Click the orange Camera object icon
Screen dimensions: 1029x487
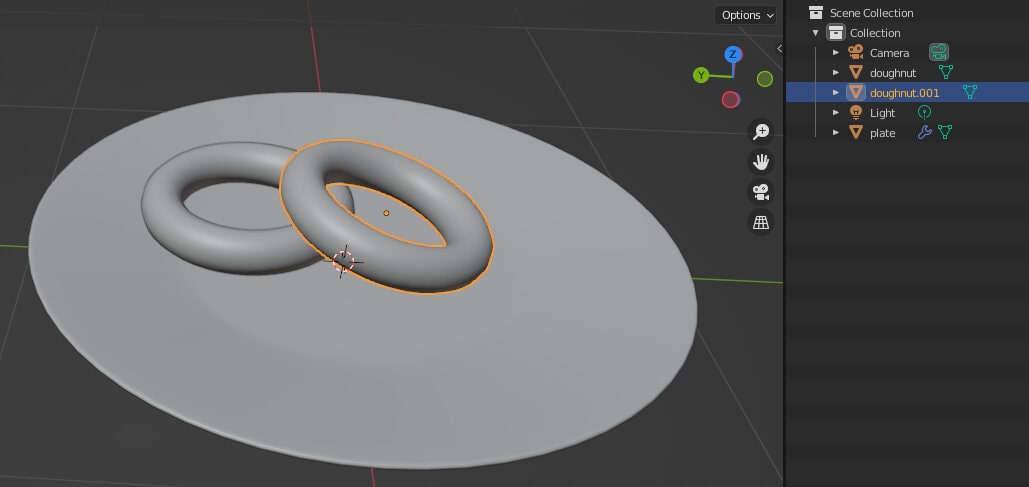(855, 53)
